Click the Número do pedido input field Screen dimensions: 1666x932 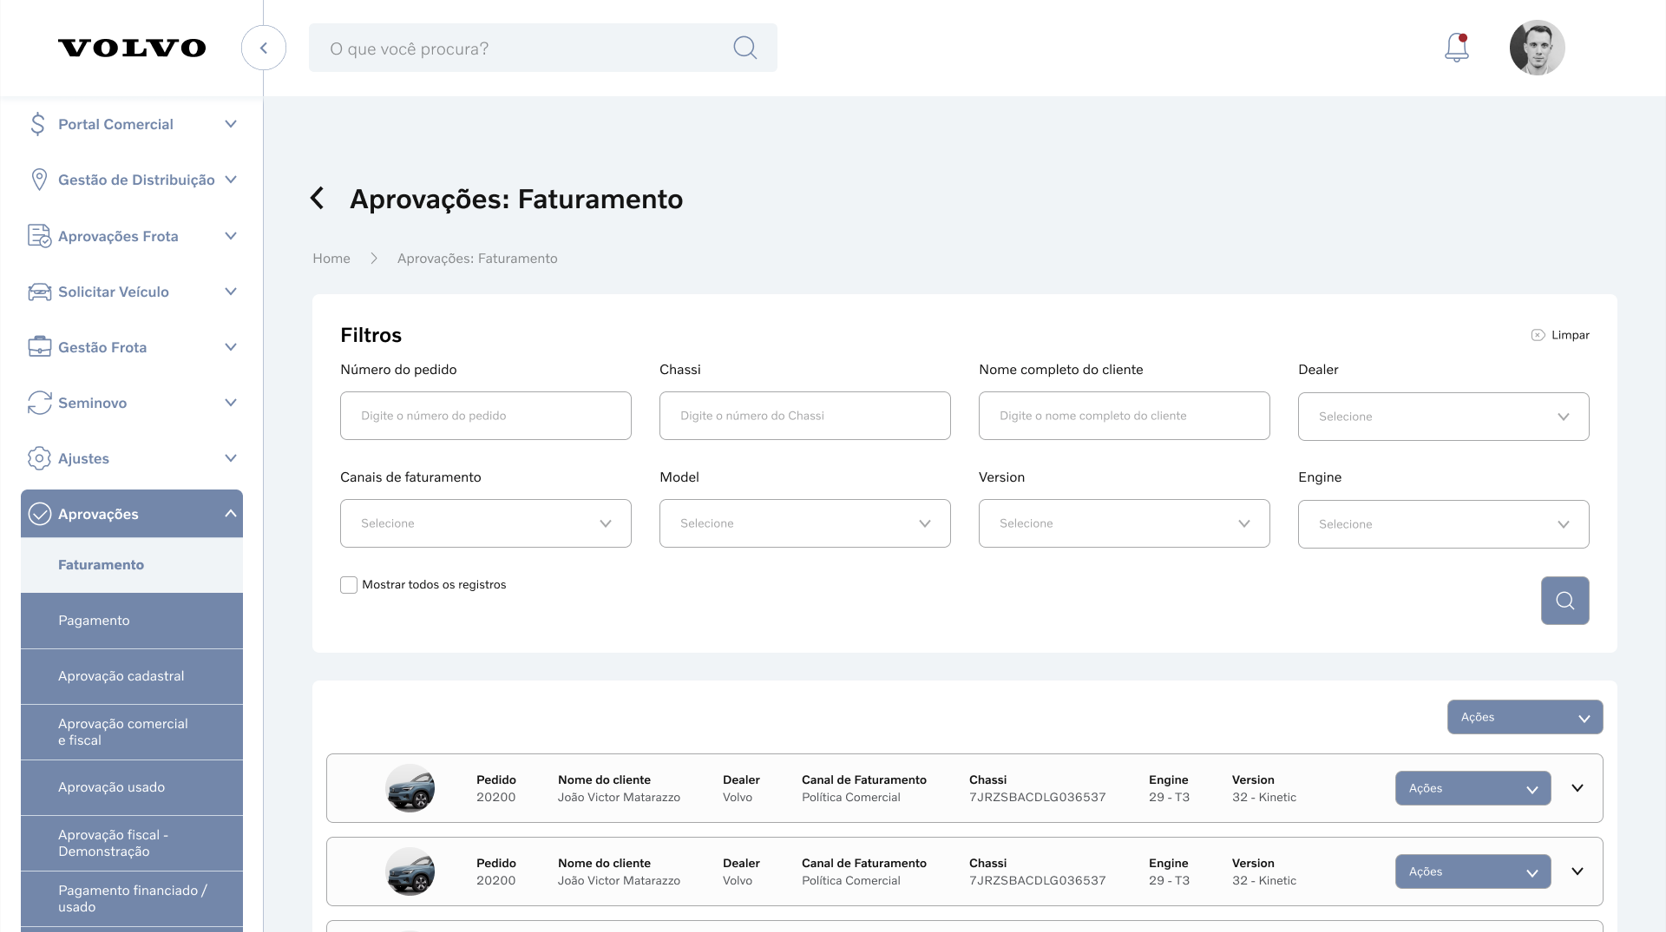coord(485,416)
